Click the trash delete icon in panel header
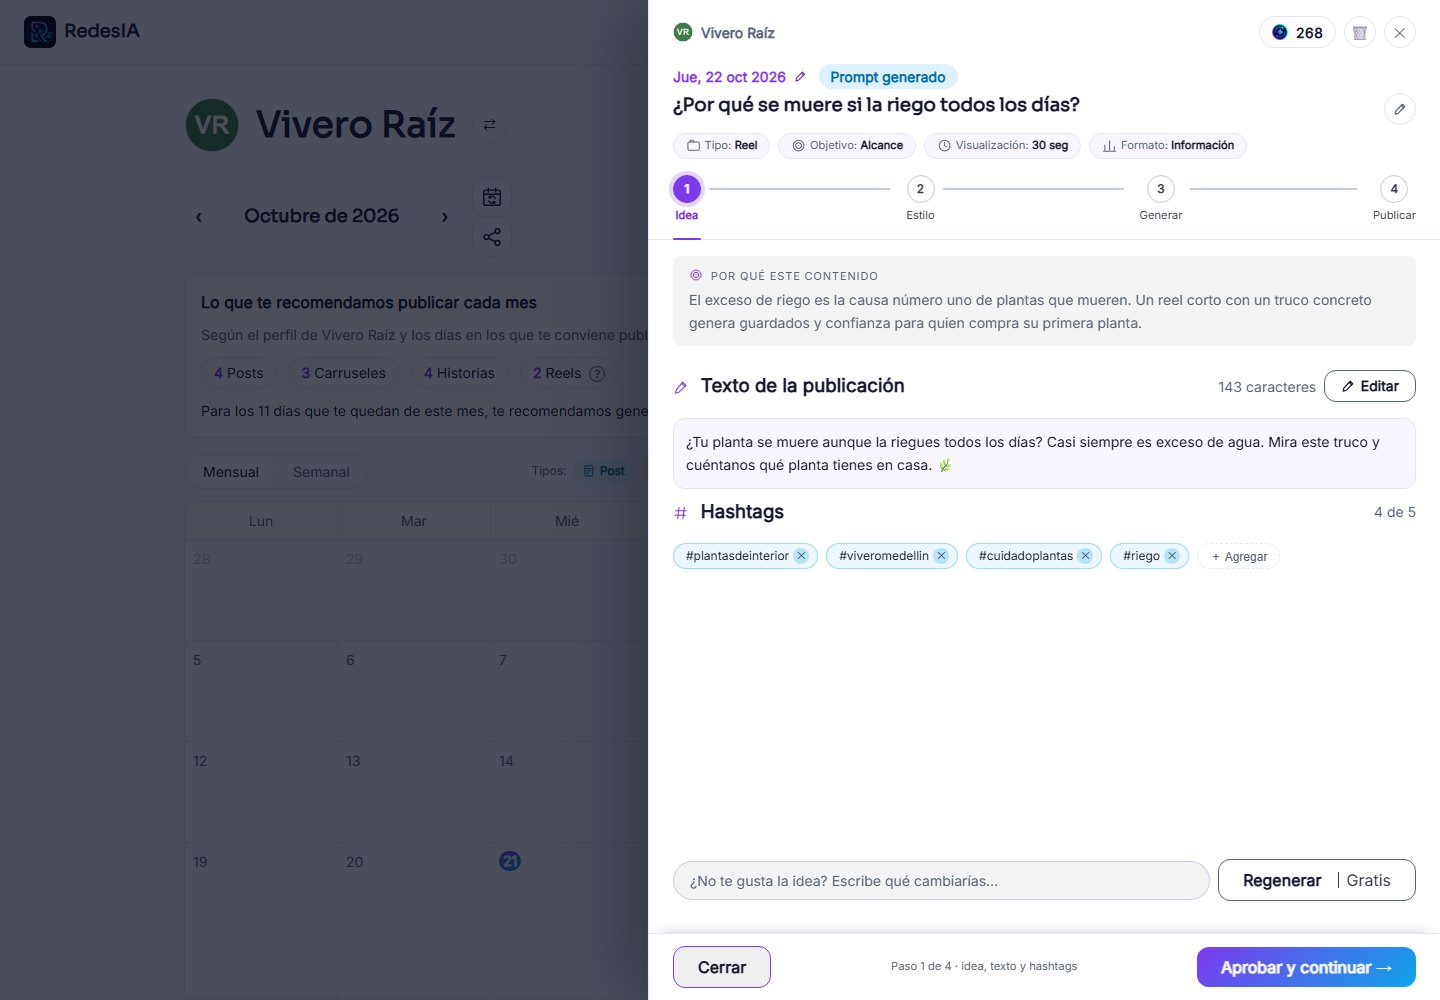The image size is (1440, 1000). click(1360, 33)
